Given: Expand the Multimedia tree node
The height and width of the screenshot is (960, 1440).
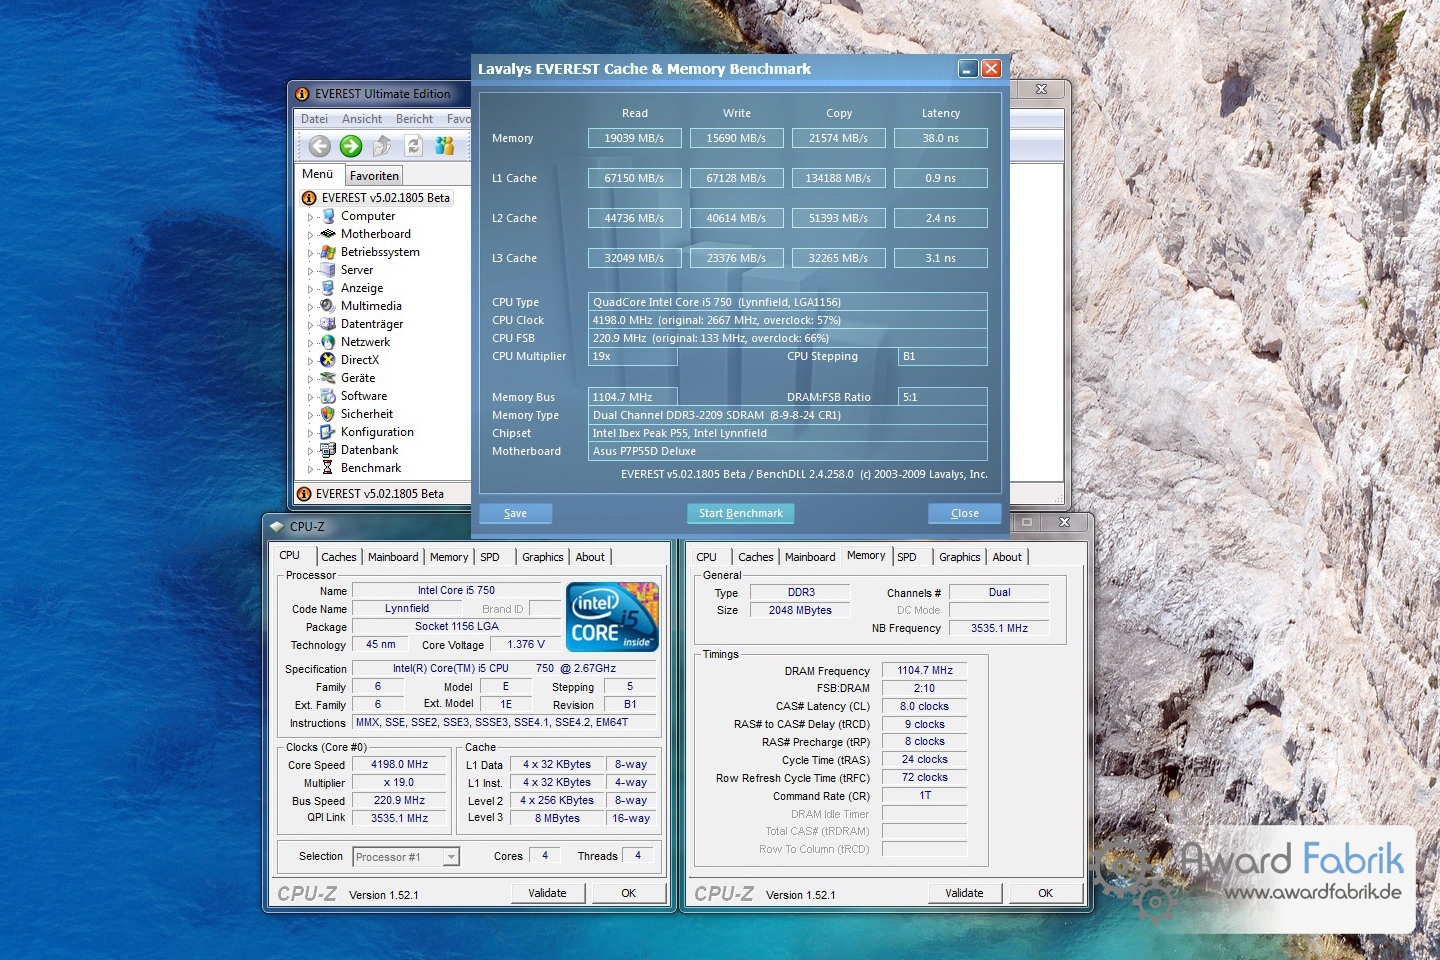Looking at the screenshot, I should coord(311,307).
